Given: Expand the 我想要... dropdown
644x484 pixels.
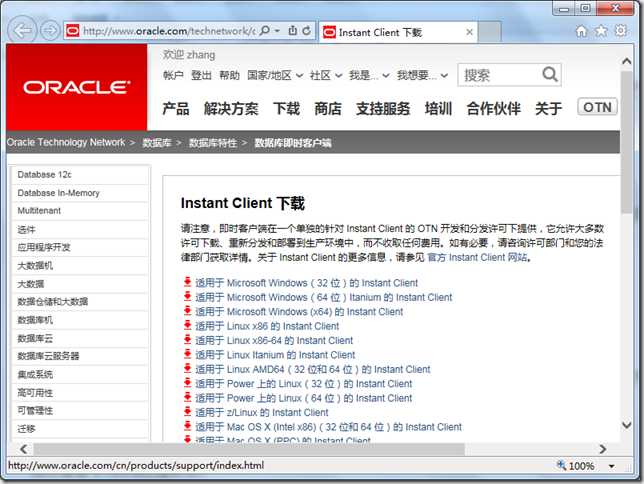Looking at the screenshot, I should coord(422,75).
